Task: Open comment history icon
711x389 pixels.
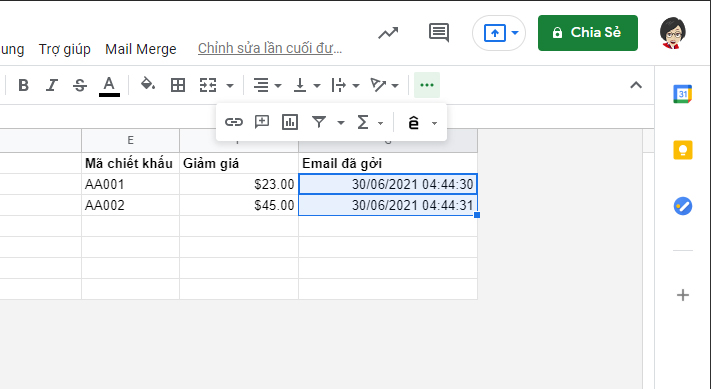Action: [x=438, y=33]
